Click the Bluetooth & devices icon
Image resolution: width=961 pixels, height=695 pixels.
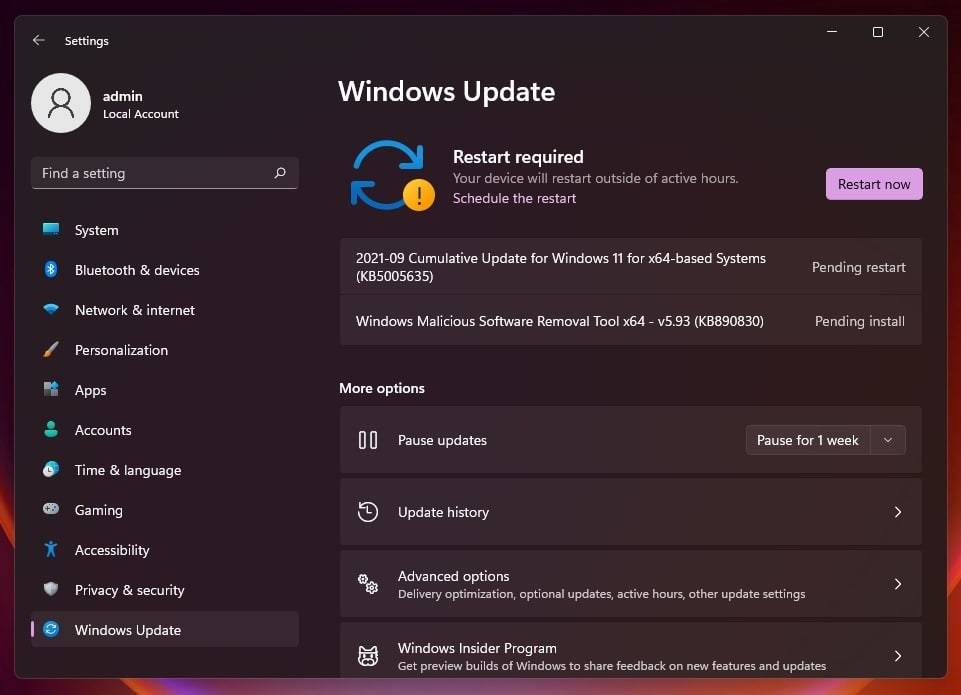coord(52,269)
